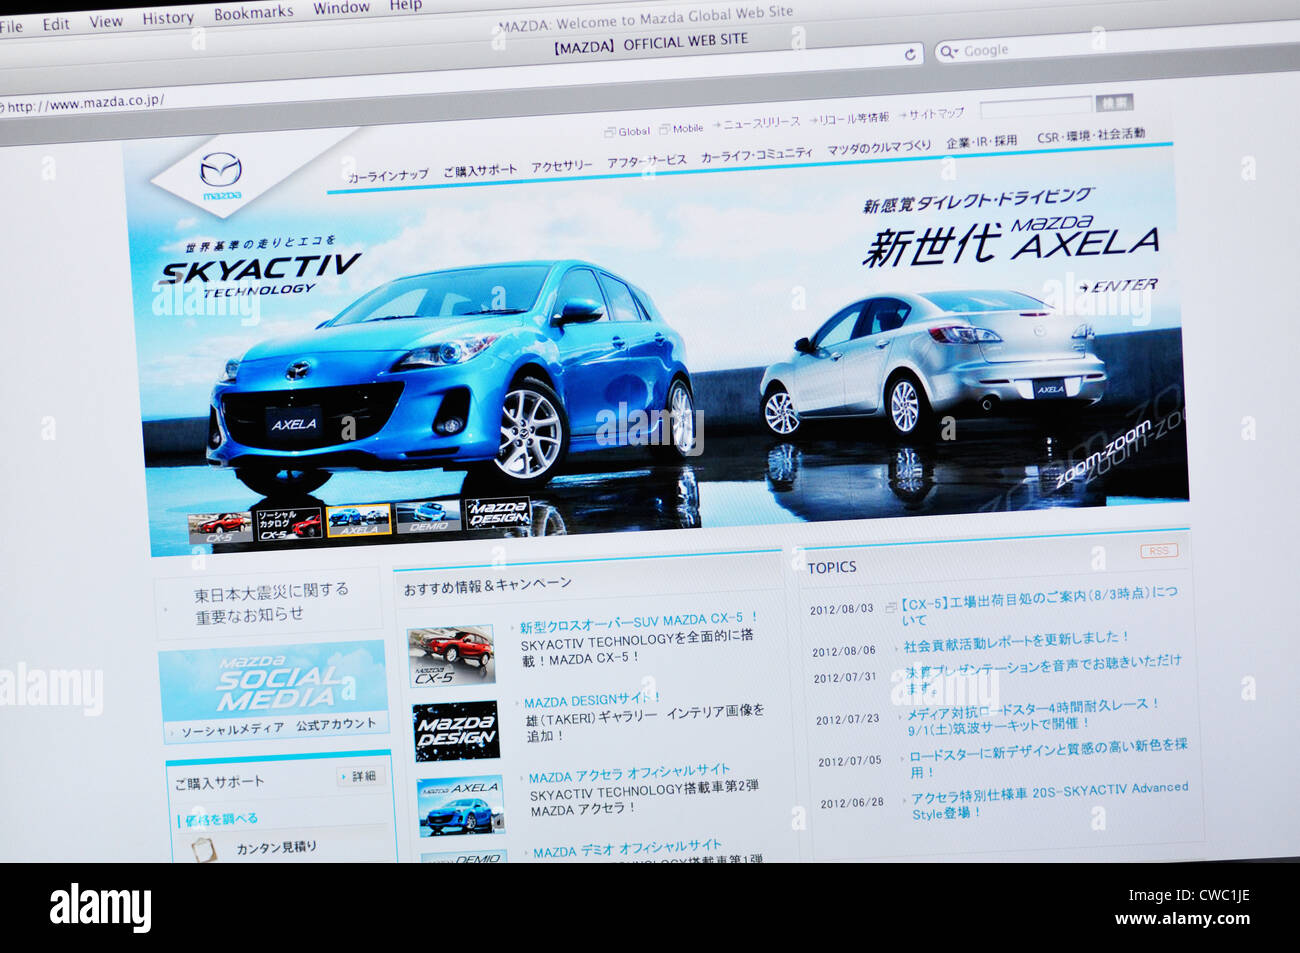Open the Mazda Social Media banner
1300x953 pixels.
272,692
